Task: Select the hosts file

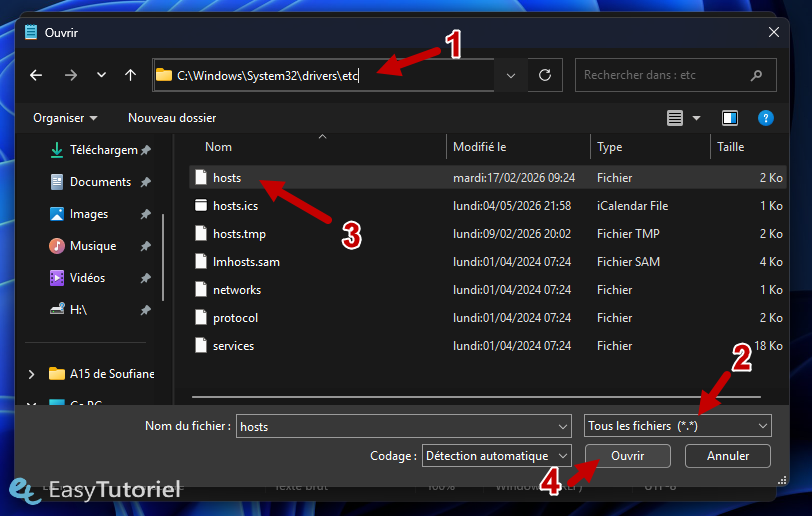Action: (x=488, y=178)
